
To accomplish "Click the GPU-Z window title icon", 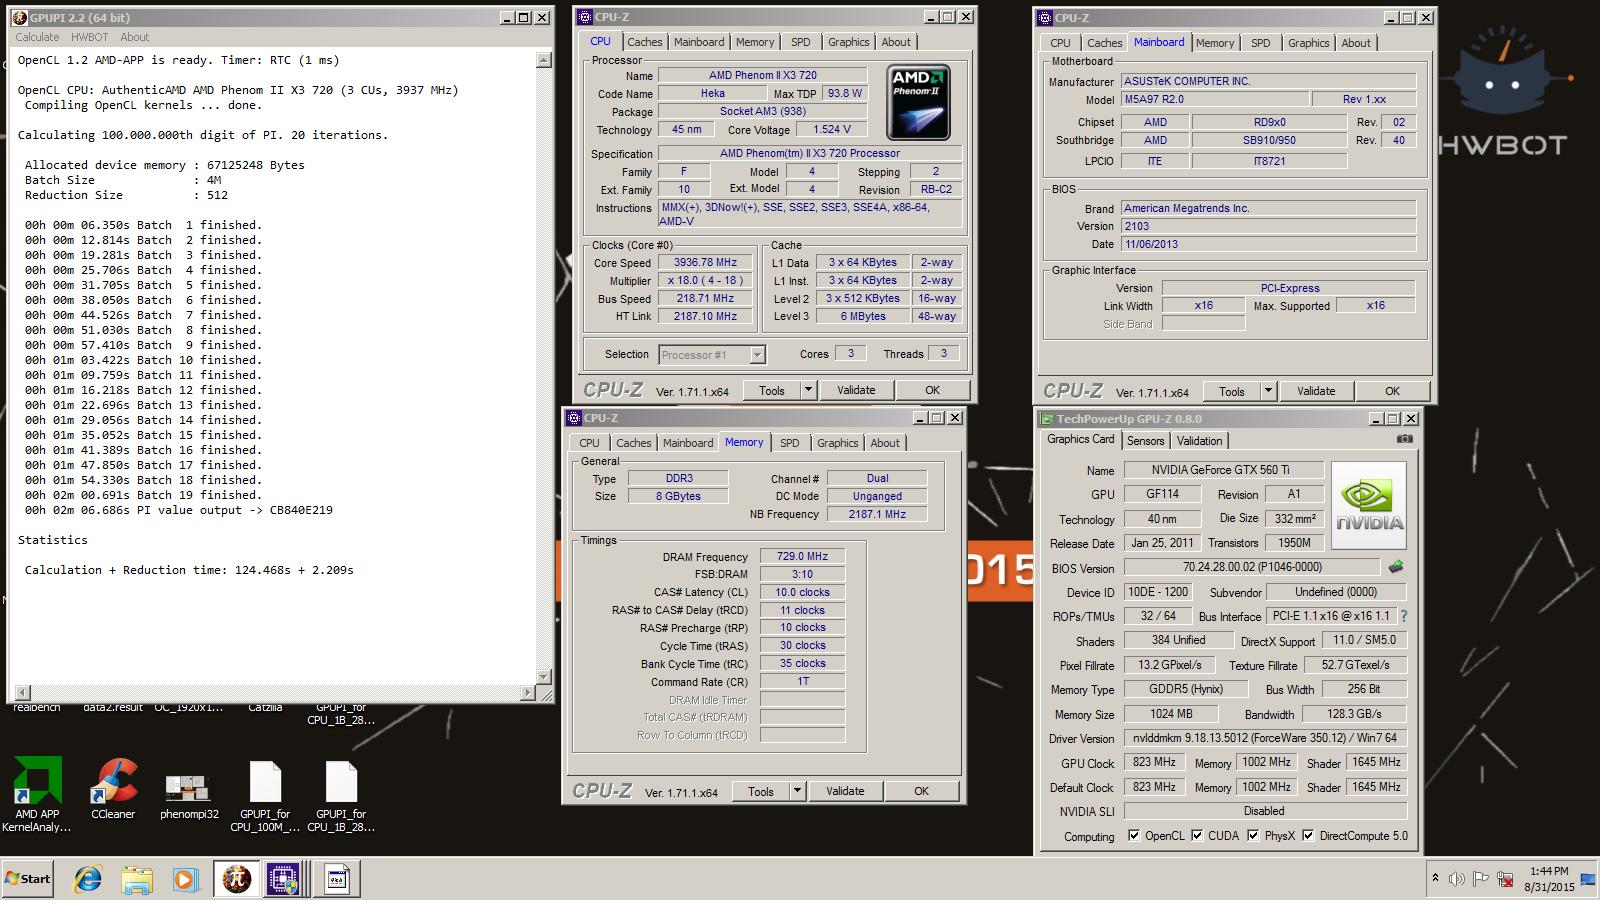I will 1048,418.
